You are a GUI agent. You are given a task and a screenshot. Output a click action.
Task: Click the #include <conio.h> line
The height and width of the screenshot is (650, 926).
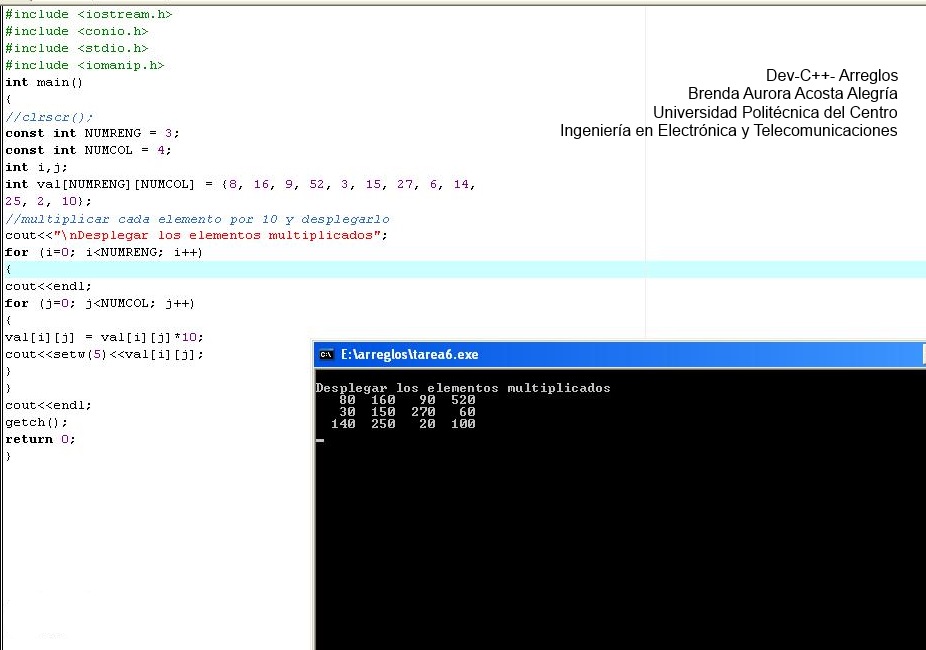click(75, 31)
